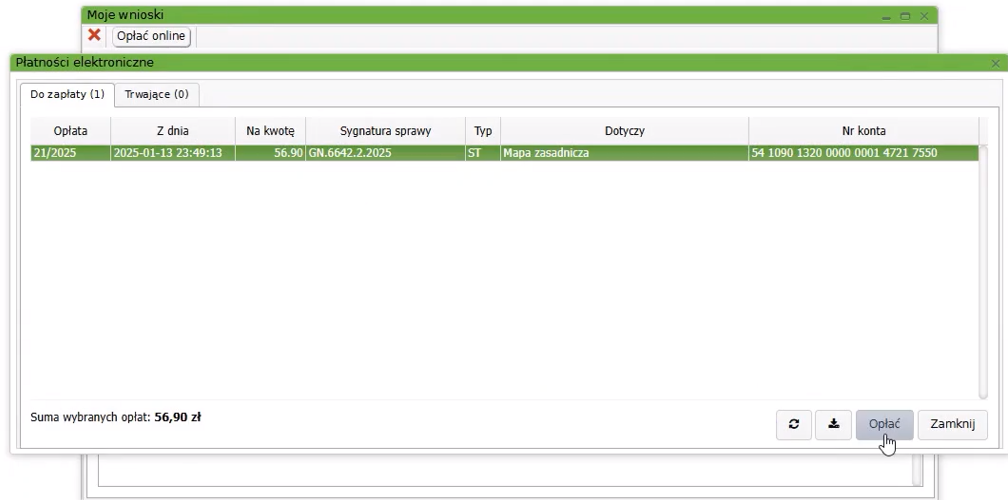Sort by the Z dnia column header
This screenshot has height=500, width=1008.
point(172,130)
